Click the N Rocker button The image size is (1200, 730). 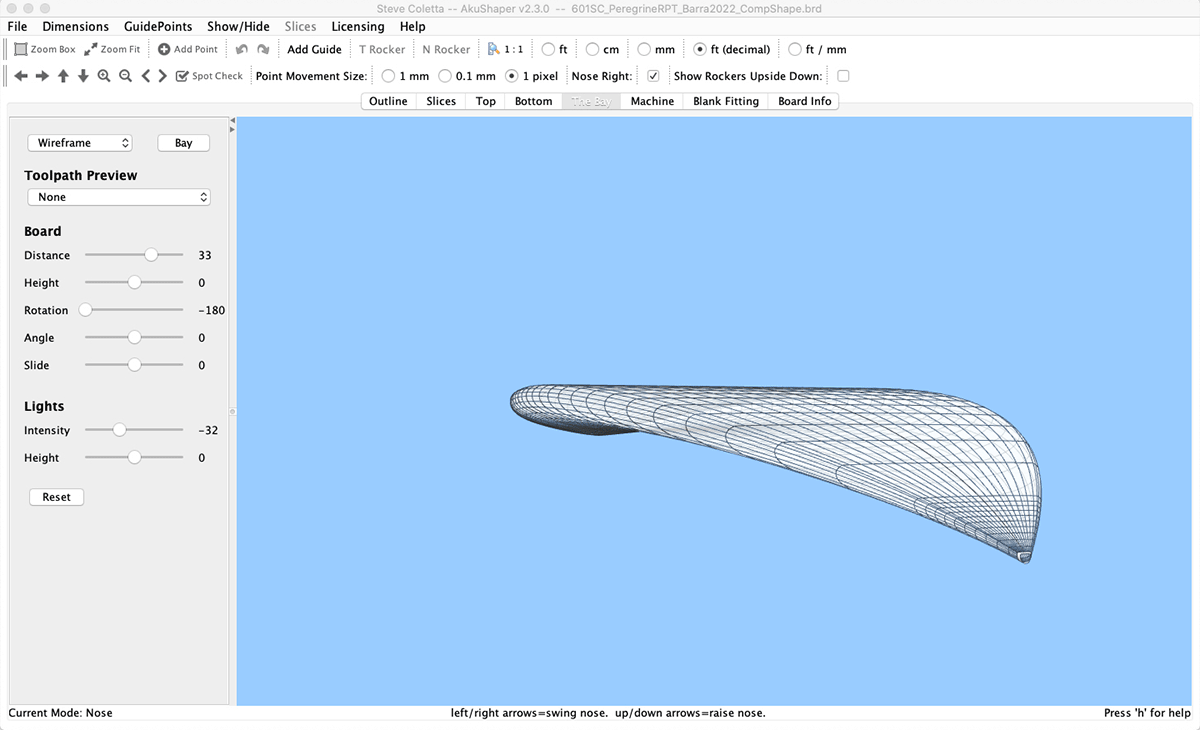446,49
